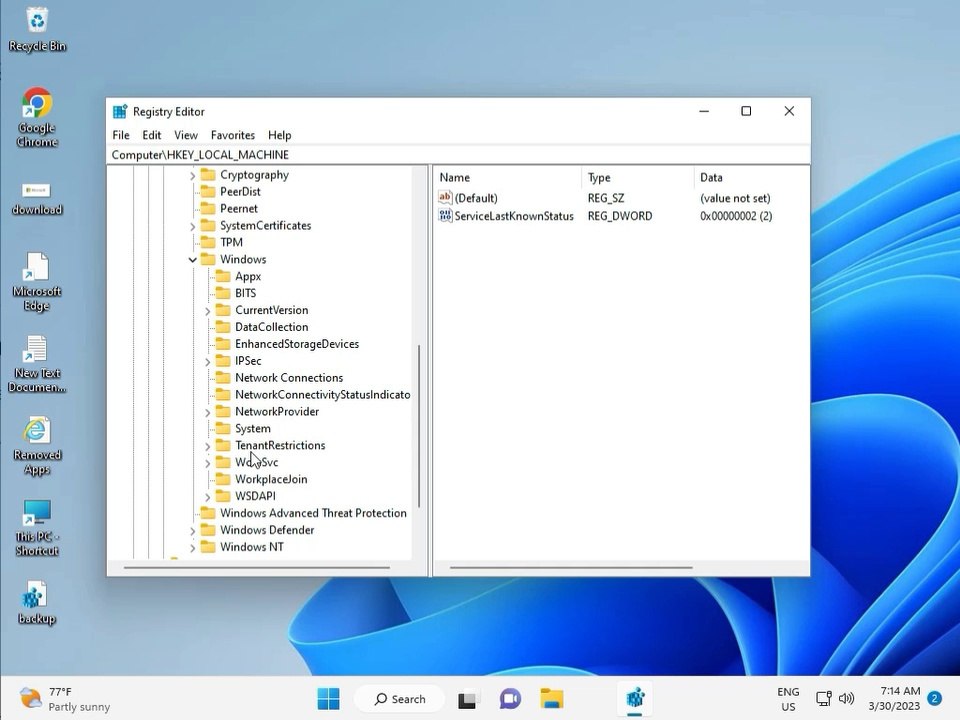Click the Registry Editor title bar icon

120,111
